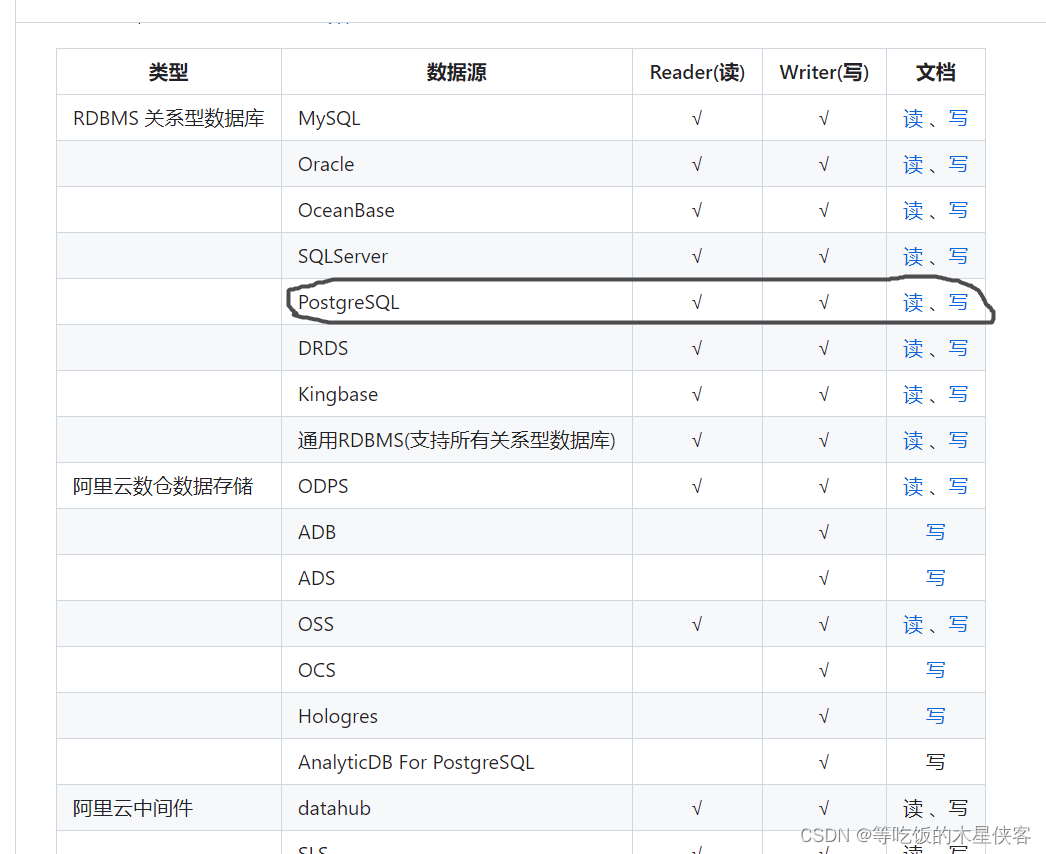
Task: Select the ADB data source cell
Action: pos(457,532)
